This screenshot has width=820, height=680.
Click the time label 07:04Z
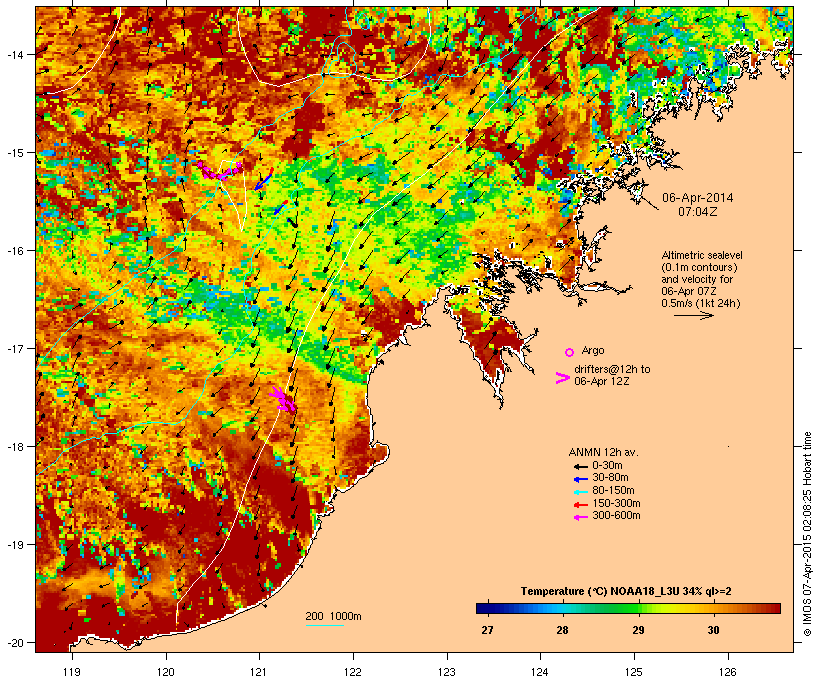coord(698,212)
